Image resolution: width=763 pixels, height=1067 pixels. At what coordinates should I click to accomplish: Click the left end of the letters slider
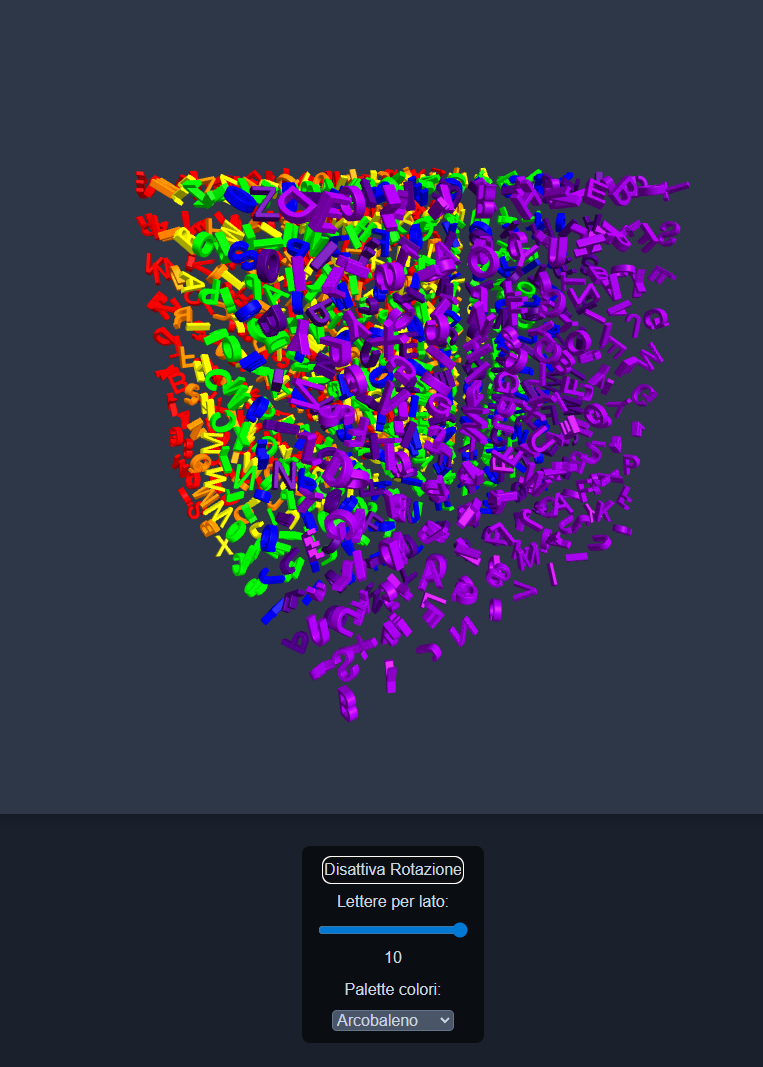[322, 930]
